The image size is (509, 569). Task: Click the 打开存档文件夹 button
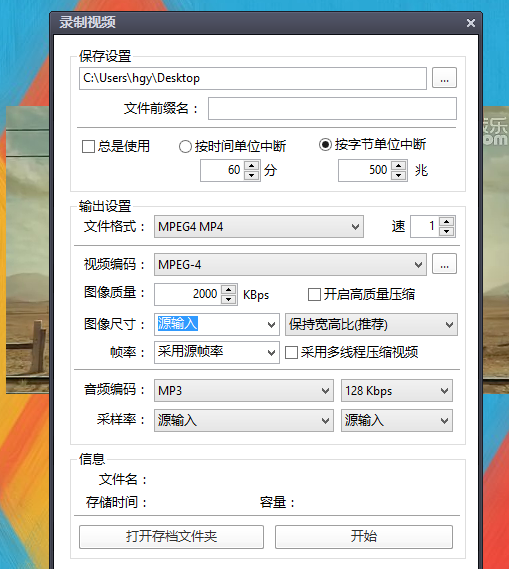point(171,537)
